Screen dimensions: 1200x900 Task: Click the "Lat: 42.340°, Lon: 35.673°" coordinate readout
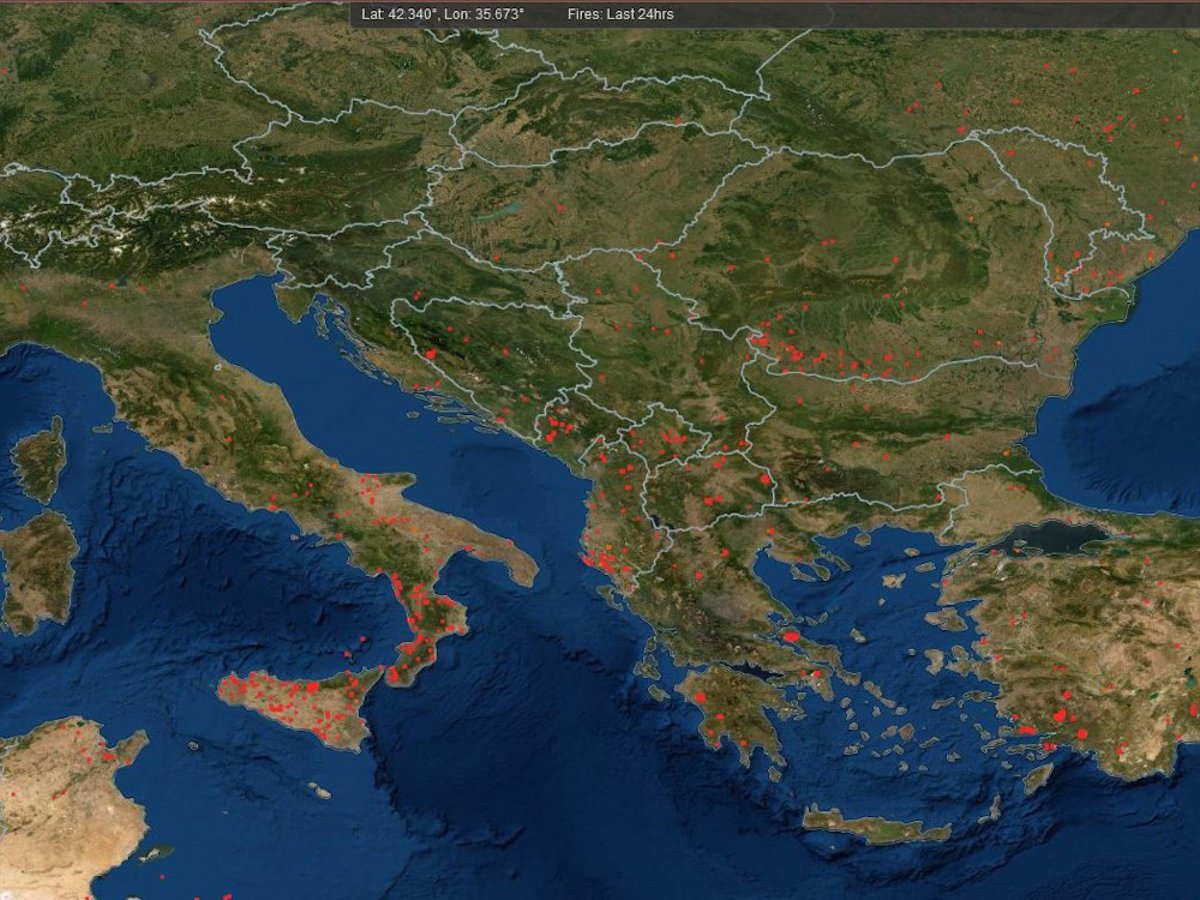tap(442, 15)
